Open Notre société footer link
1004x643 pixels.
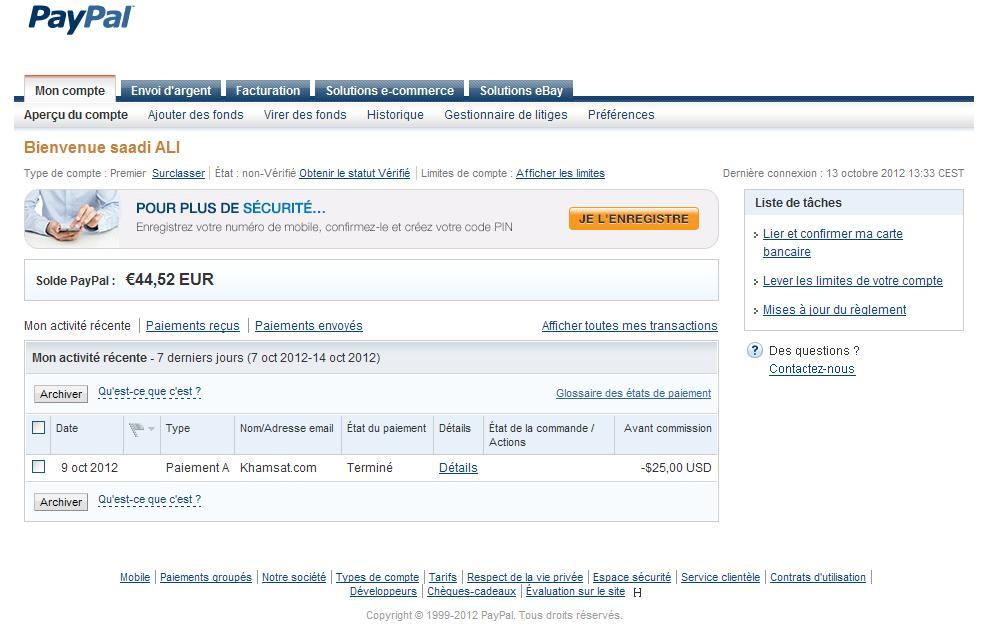tap(294, 577)
